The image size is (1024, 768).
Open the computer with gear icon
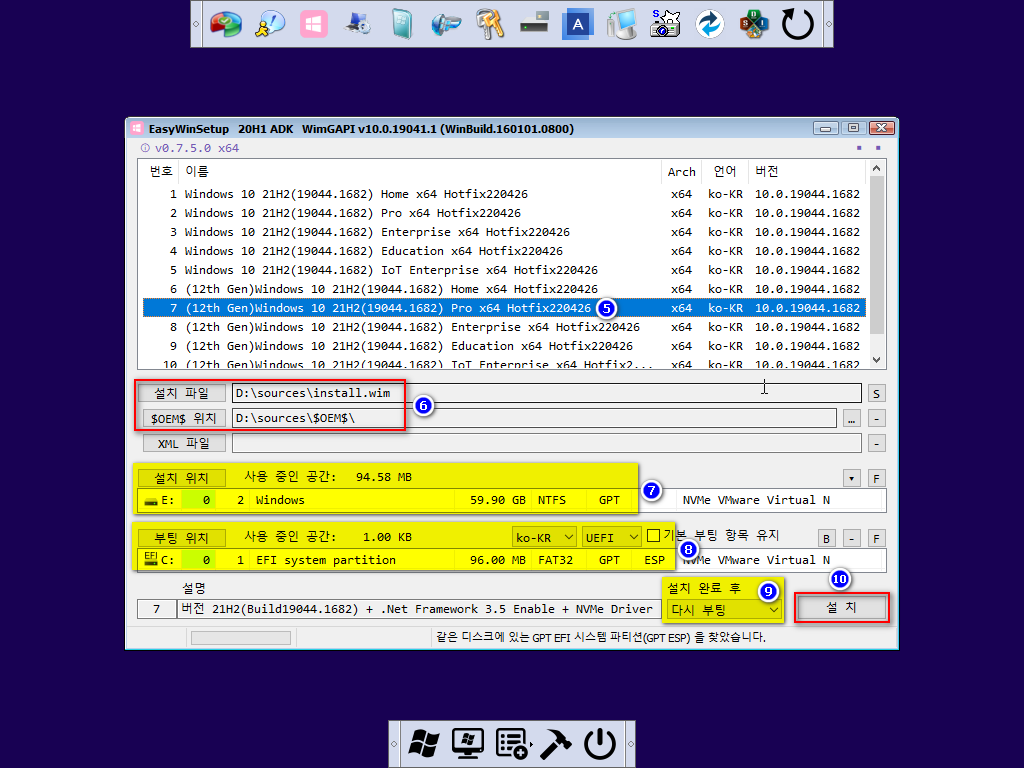point(358,24)
